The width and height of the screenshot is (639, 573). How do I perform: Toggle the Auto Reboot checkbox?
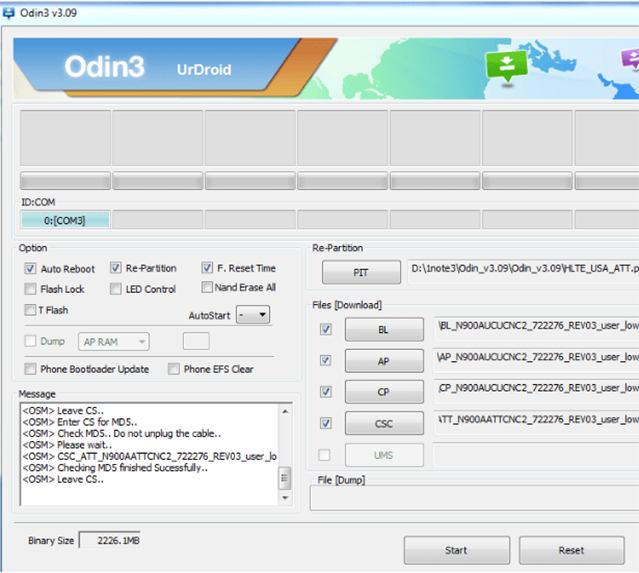pyautogui.click(x=30, y=269)
